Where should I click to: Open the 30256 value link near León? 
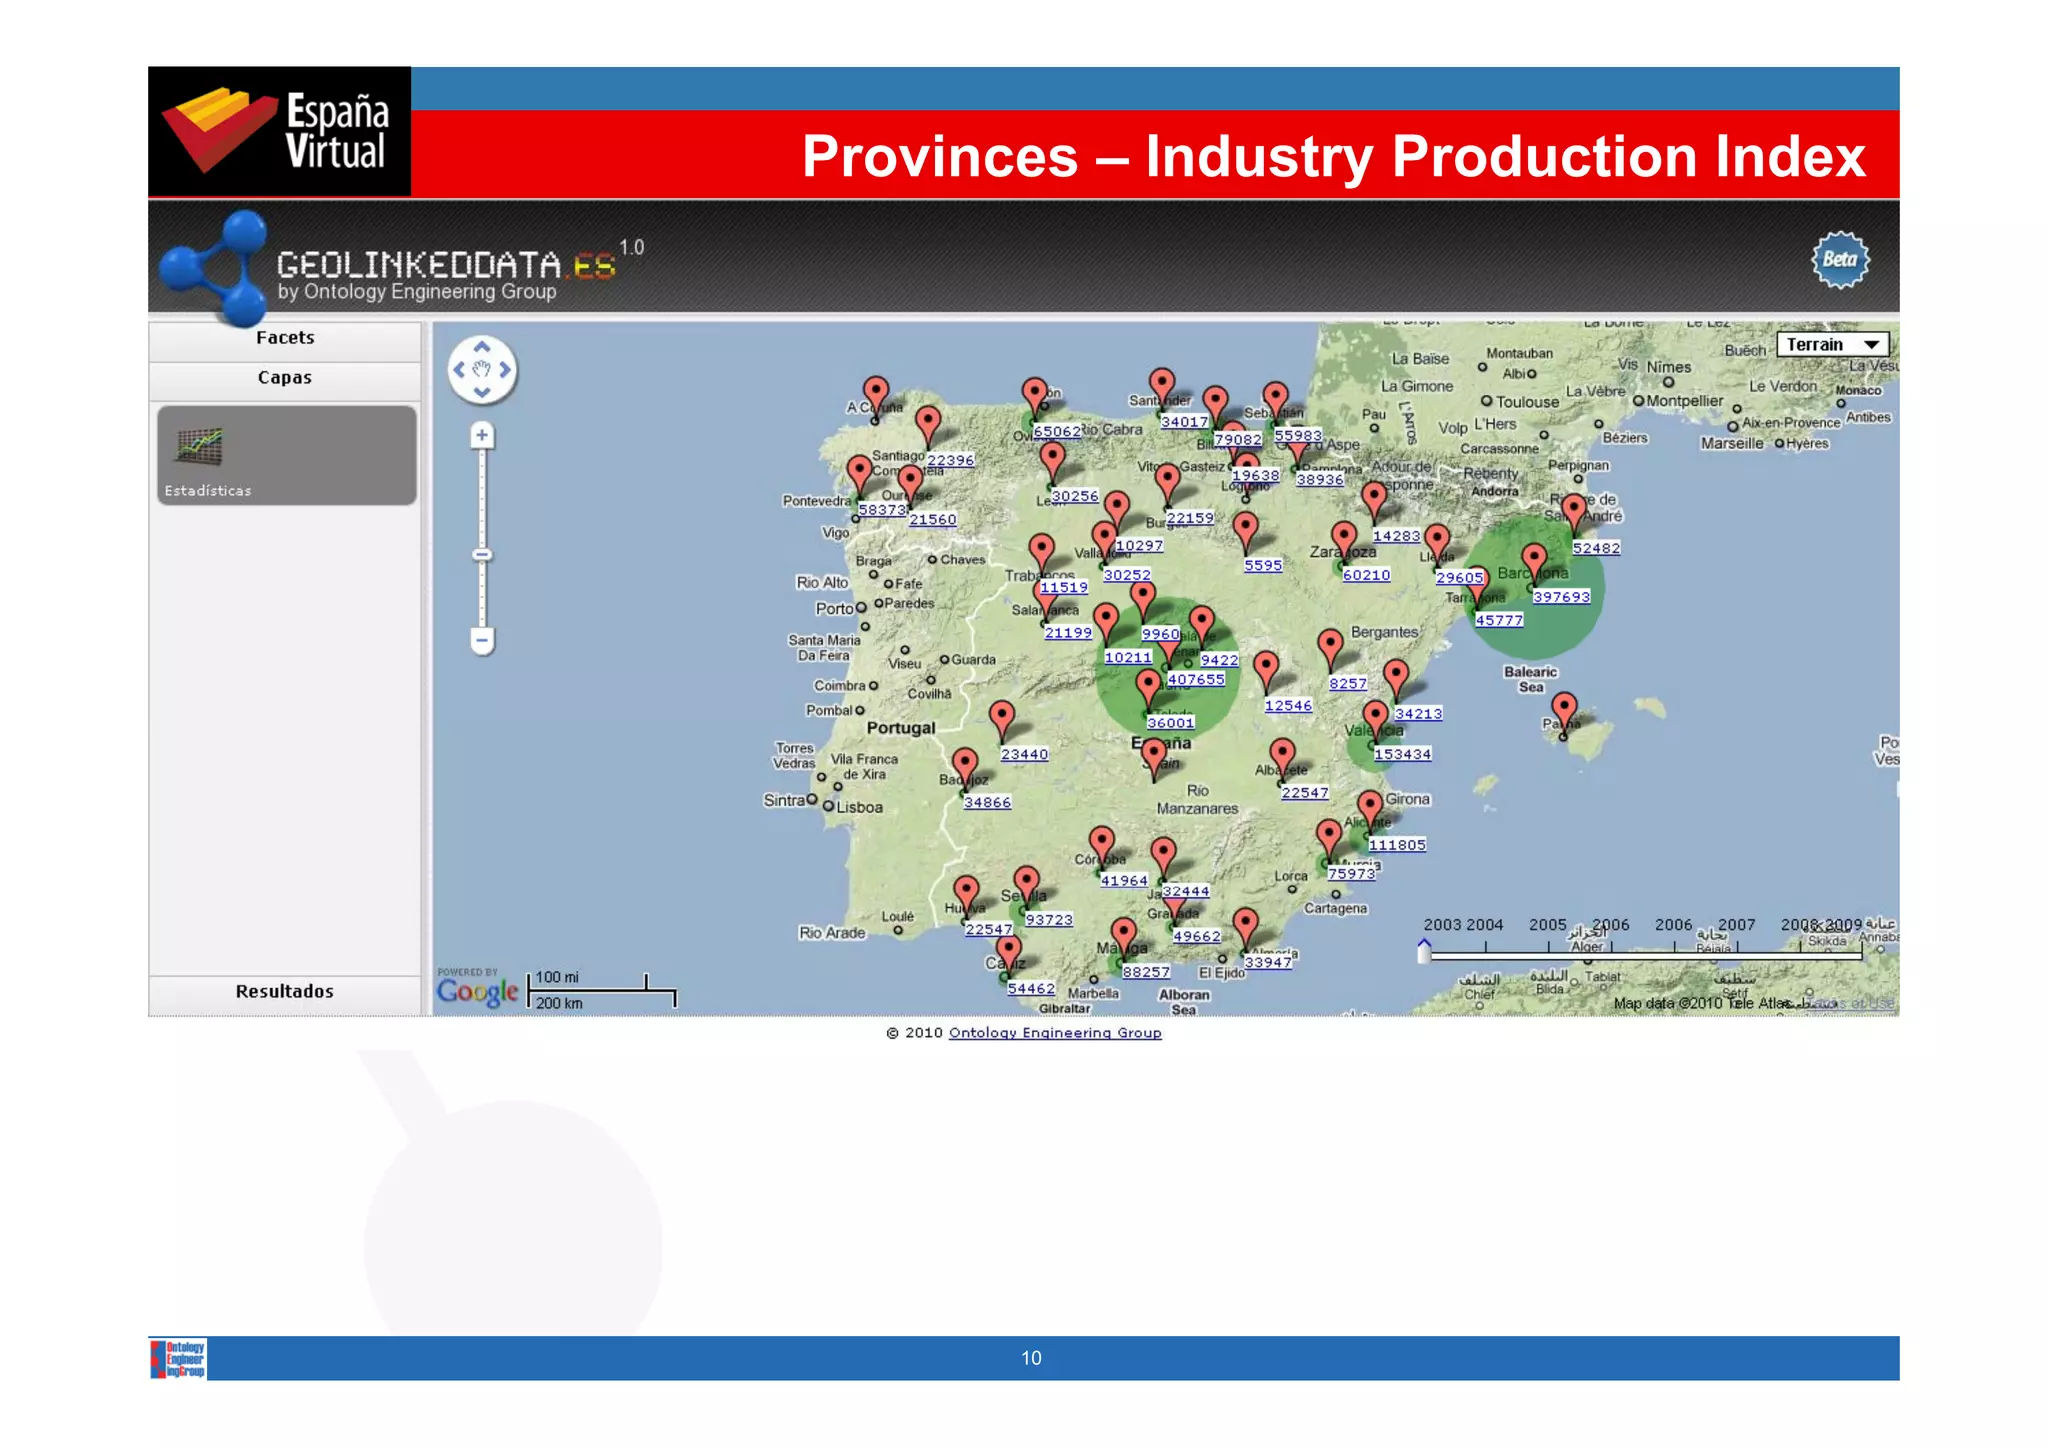tap(1075, 497)
